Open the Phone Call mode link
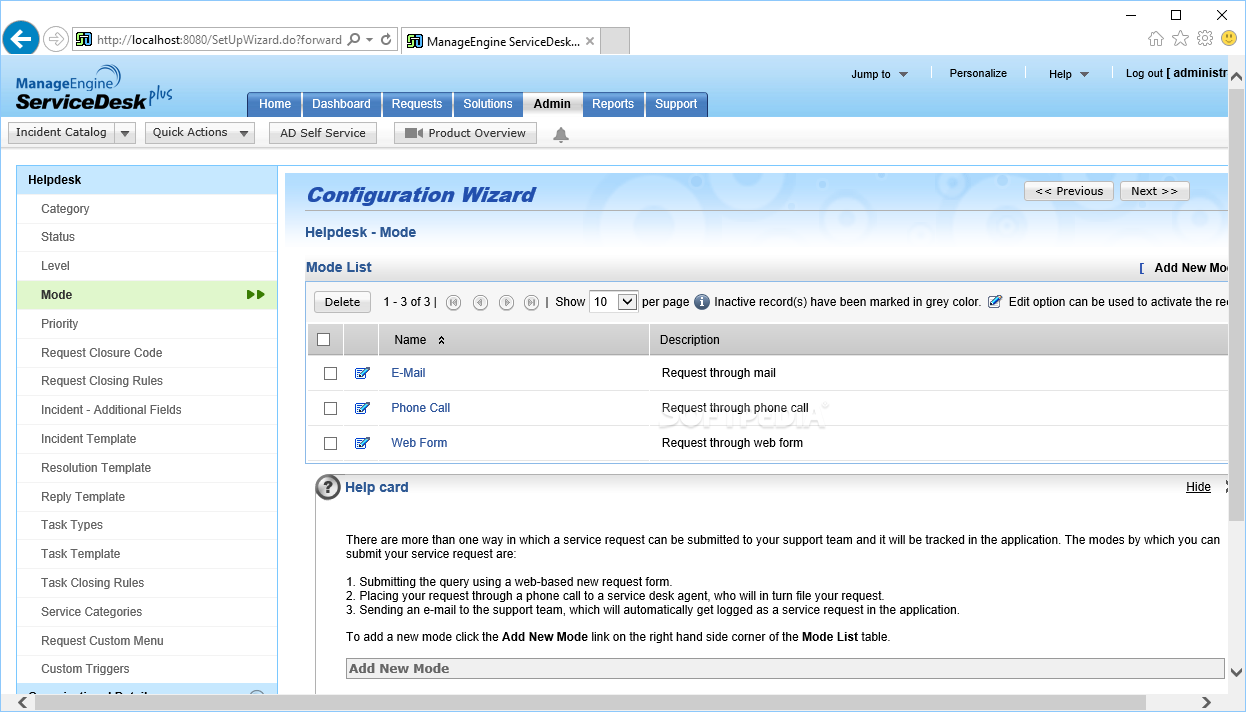Viewport: 1246px width, 712px height. [421, 408]
